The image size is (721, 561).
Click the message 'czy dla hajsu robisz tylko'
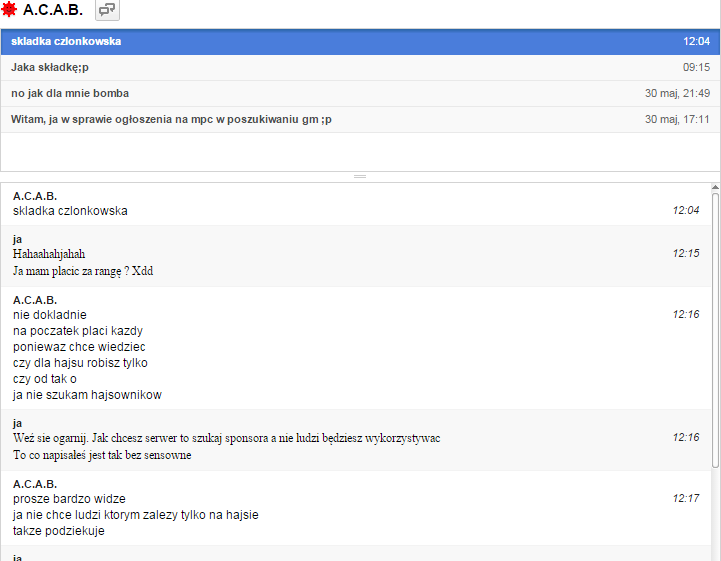coord(80,363)
